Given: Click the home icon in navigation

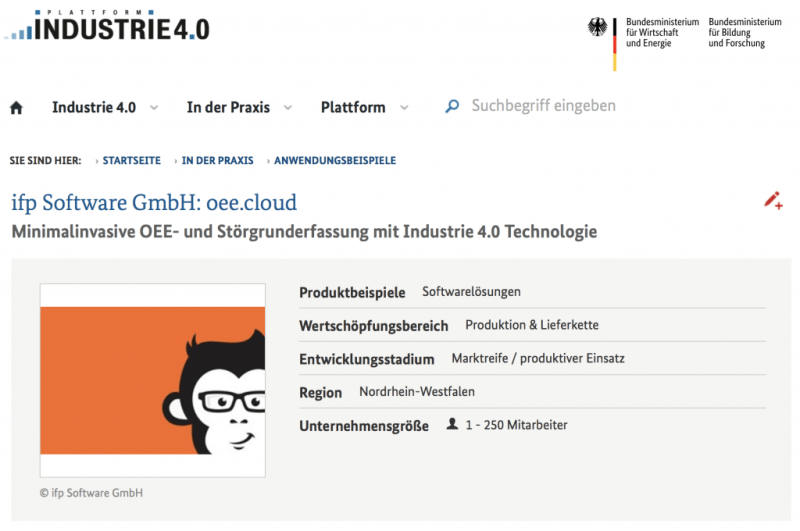Looking at the screenshot, I should click(16, 108).
